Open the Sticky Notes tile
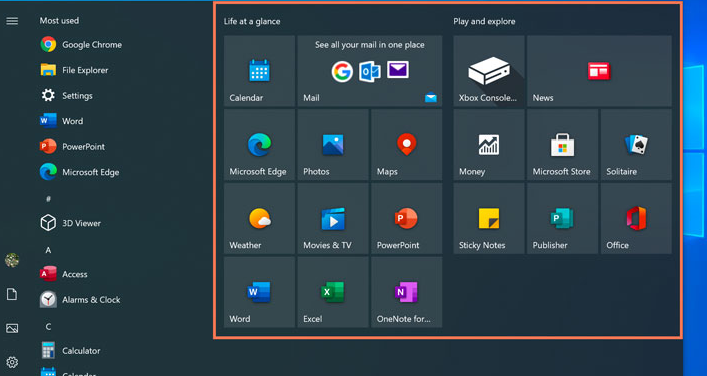The width and height of the screenshot is (707, 376). point(489,218)
